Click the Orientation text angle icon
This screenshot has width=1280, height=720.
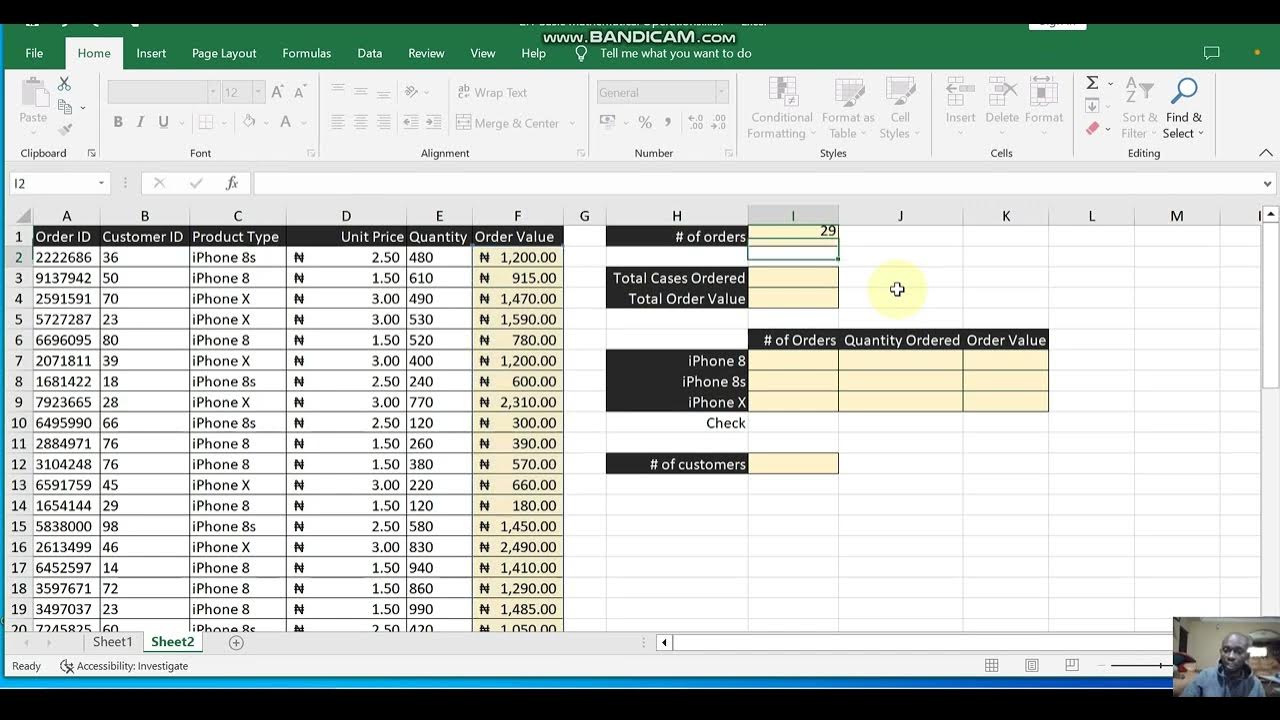411,92
